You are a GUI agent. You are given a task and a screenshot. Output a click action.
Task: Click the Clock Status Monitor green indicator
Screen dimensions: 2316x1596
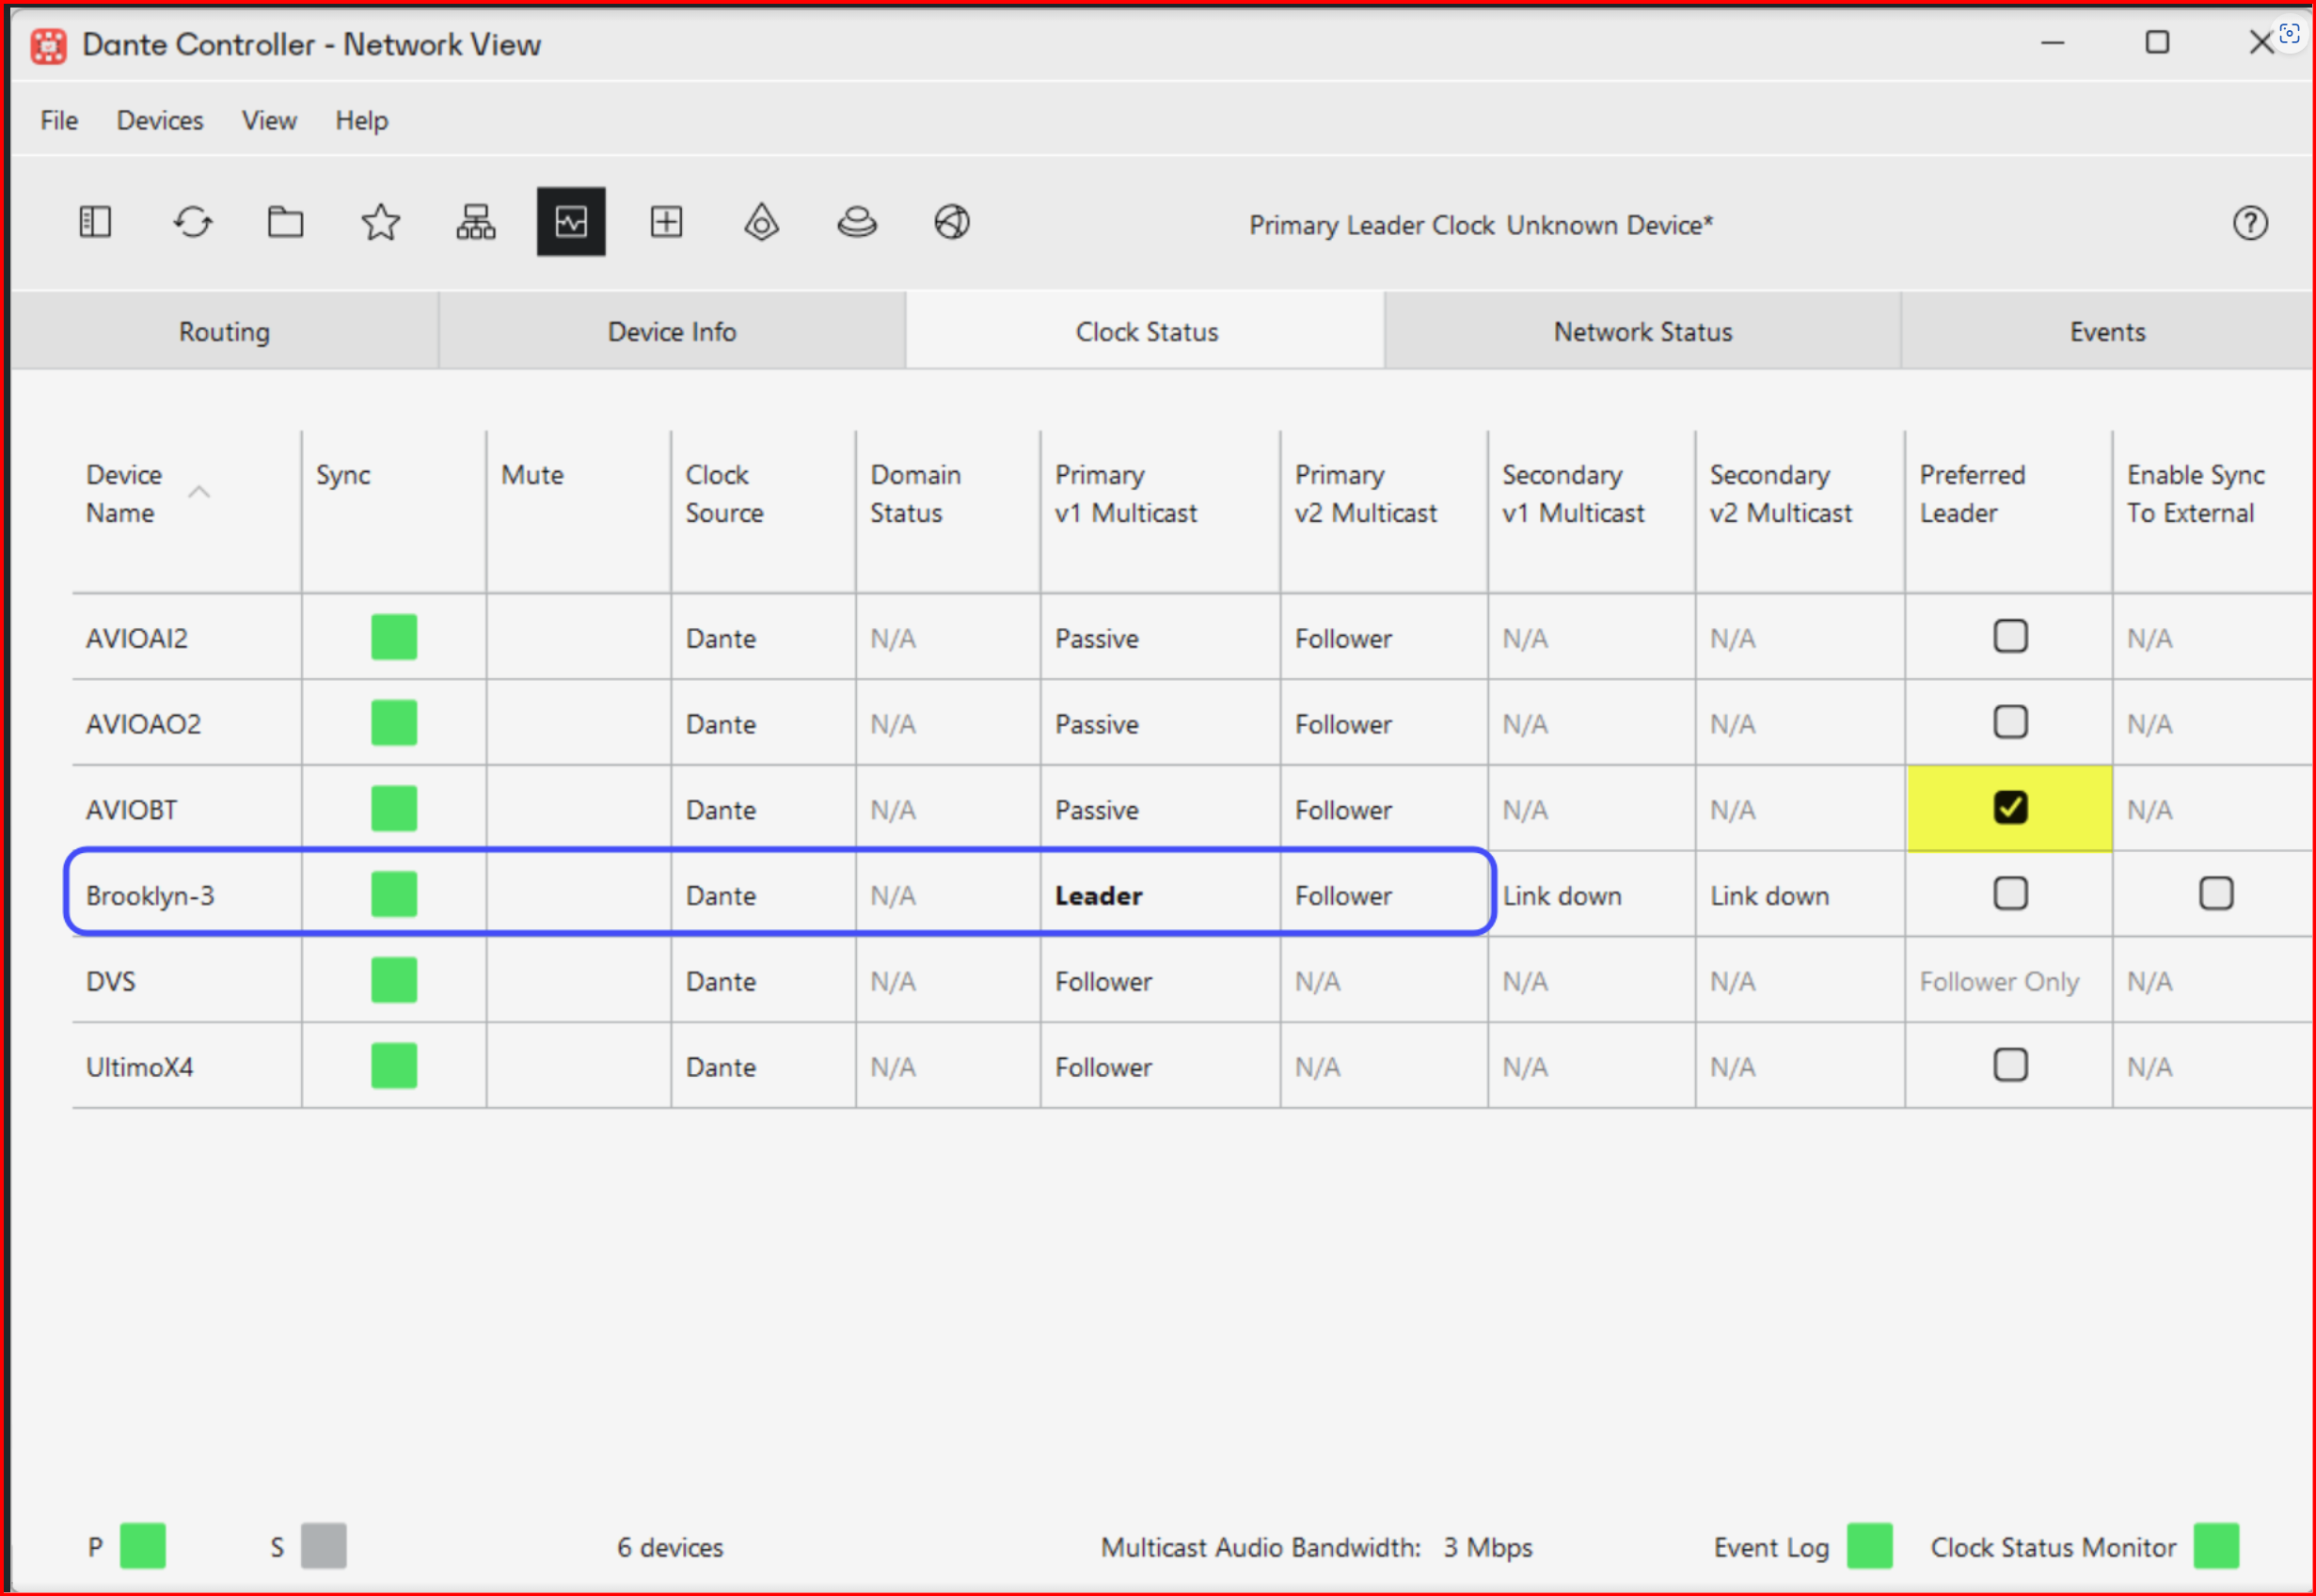pyautogui.click(x=2216, y=1546)
